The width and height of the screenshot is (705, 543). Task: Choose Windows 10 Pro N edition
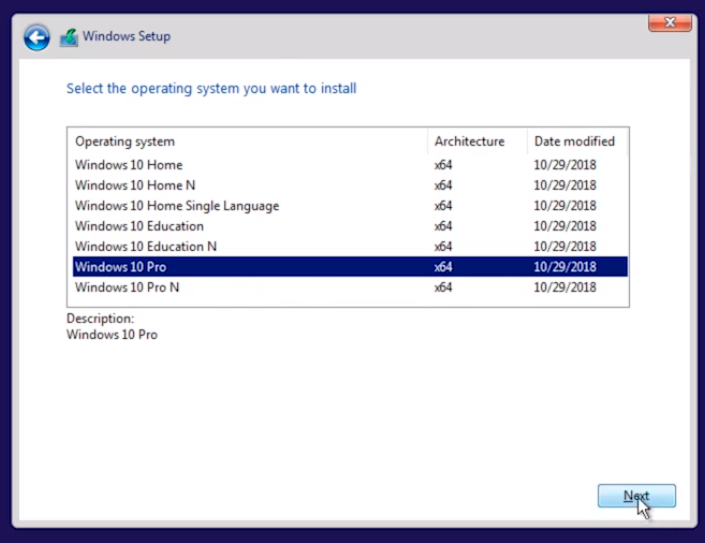pyautogui.click(x=127, y=288)
